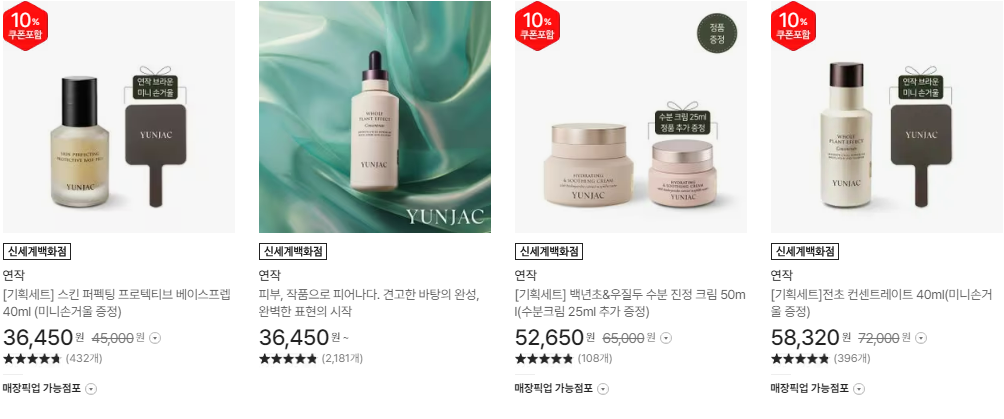This screenshot has width=1004, height=419.
Task: Expand 매장픽업 가능점포 under the first product
Action: [50, 388]
